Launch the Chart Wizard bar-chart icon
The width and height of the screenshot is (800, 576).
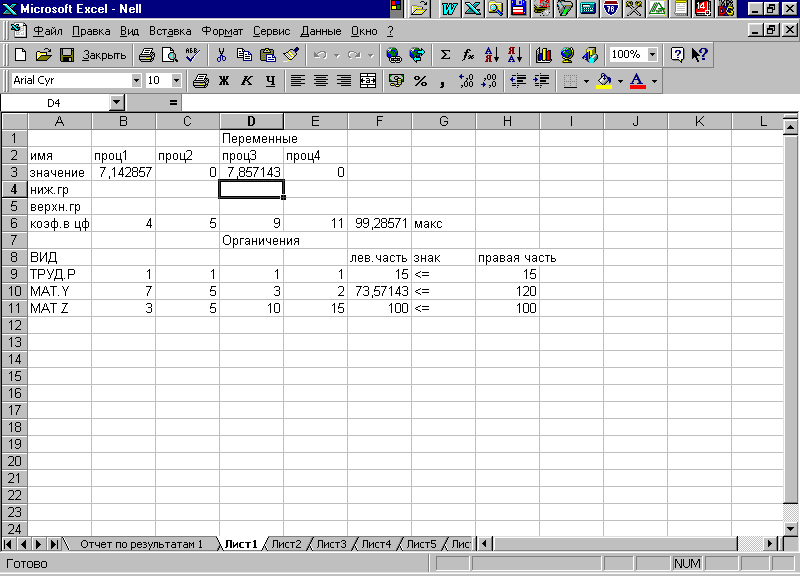(x=543, y=55)
